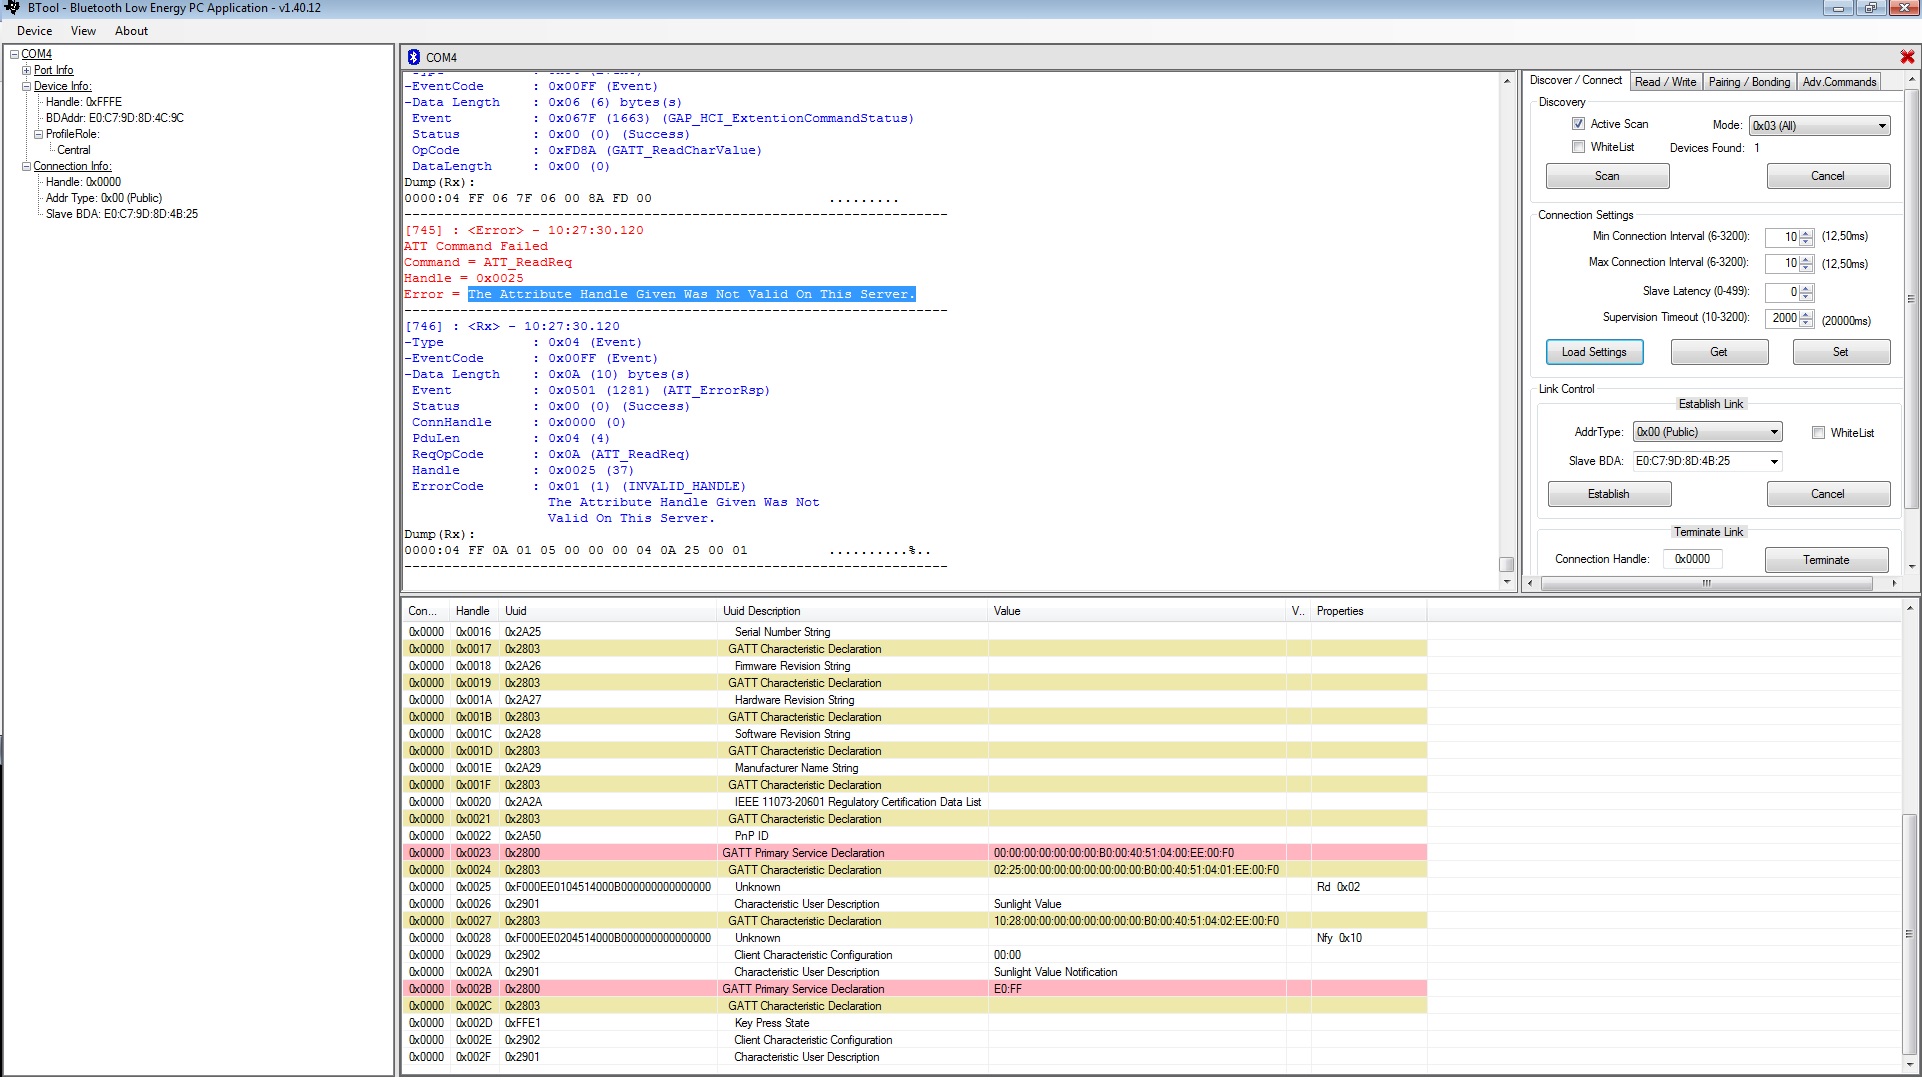Select the Primary Service row with value E0:FF
The width and height of the screenshot is (1922, 1080).
click(x=914, y=989)
